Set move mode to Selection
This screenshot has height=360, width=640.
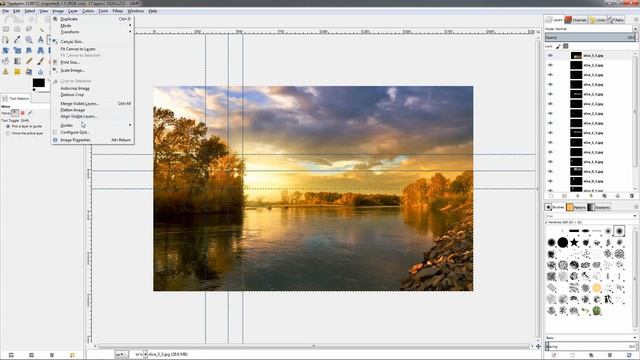tap(22, 113)
